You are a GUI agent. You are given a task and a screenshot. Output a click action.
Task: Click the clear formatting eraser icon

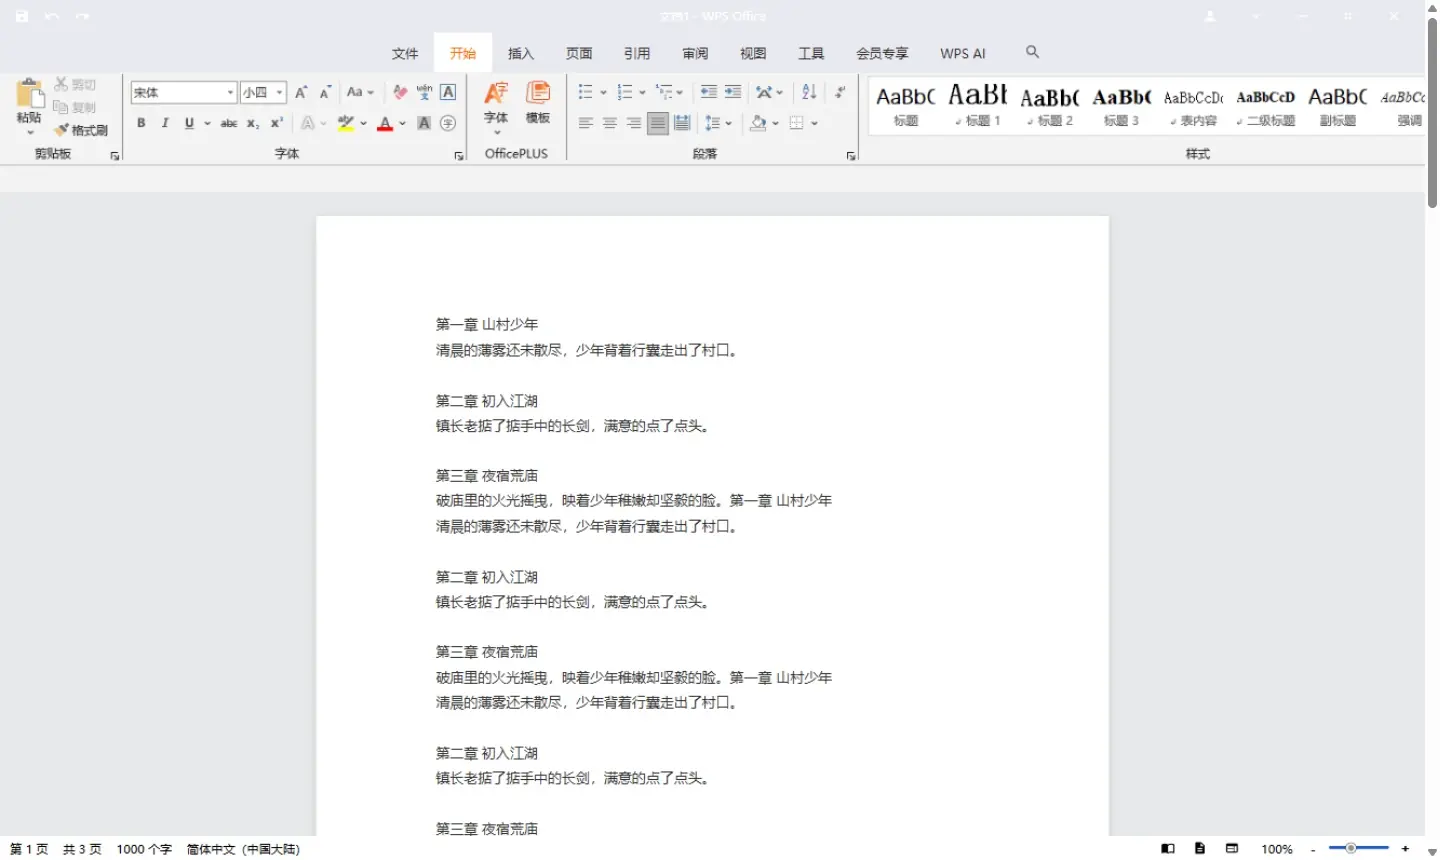point(400,92)
